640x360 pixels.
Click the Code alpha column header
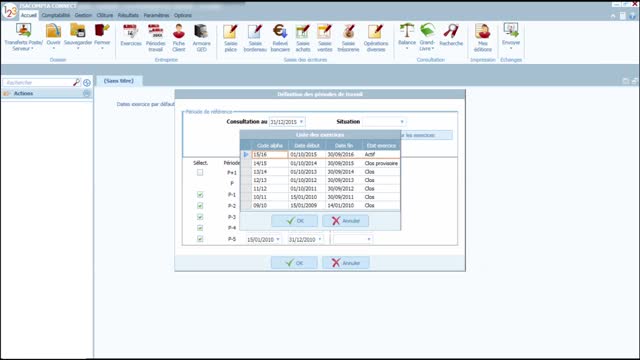tap(270, 146)
